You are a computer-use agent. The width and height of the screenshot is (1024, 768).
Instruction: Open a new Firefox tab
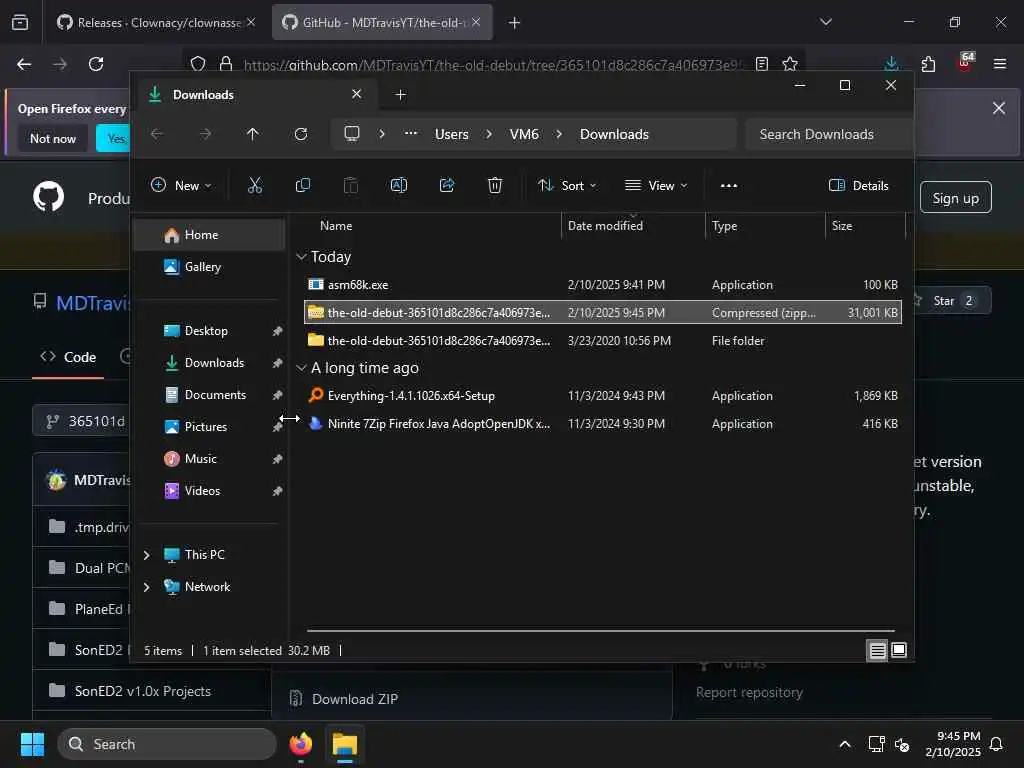point(515,23)
